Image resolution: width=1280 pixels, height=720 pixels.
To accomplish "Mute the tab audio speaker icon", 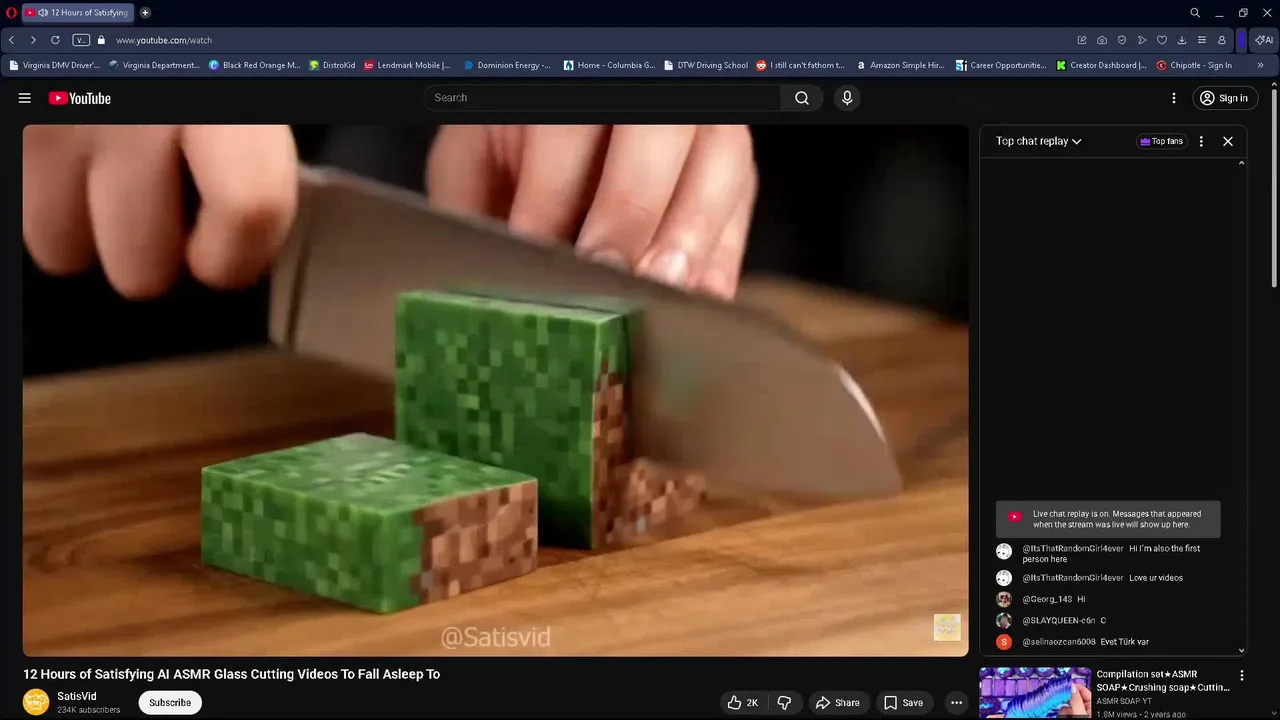I will coord(43,13).
